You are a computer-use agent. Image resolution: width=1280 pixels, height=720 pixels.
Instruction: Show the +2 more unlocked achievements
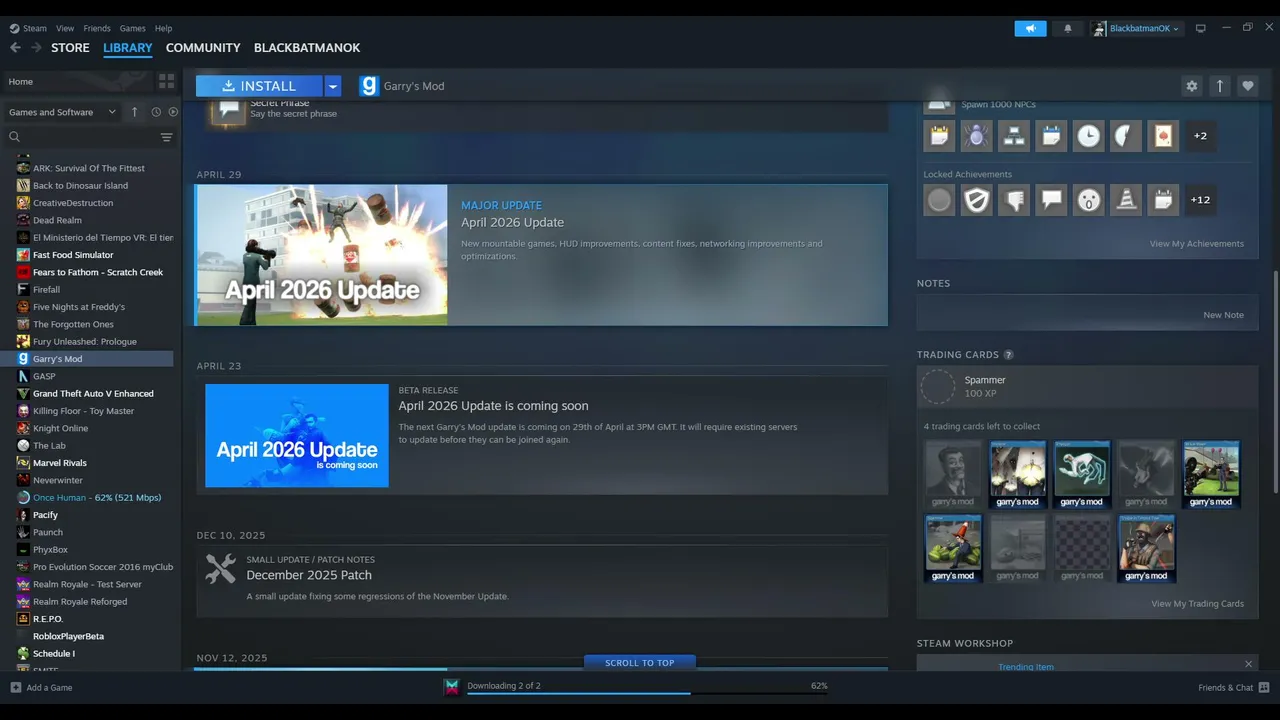1200,136
